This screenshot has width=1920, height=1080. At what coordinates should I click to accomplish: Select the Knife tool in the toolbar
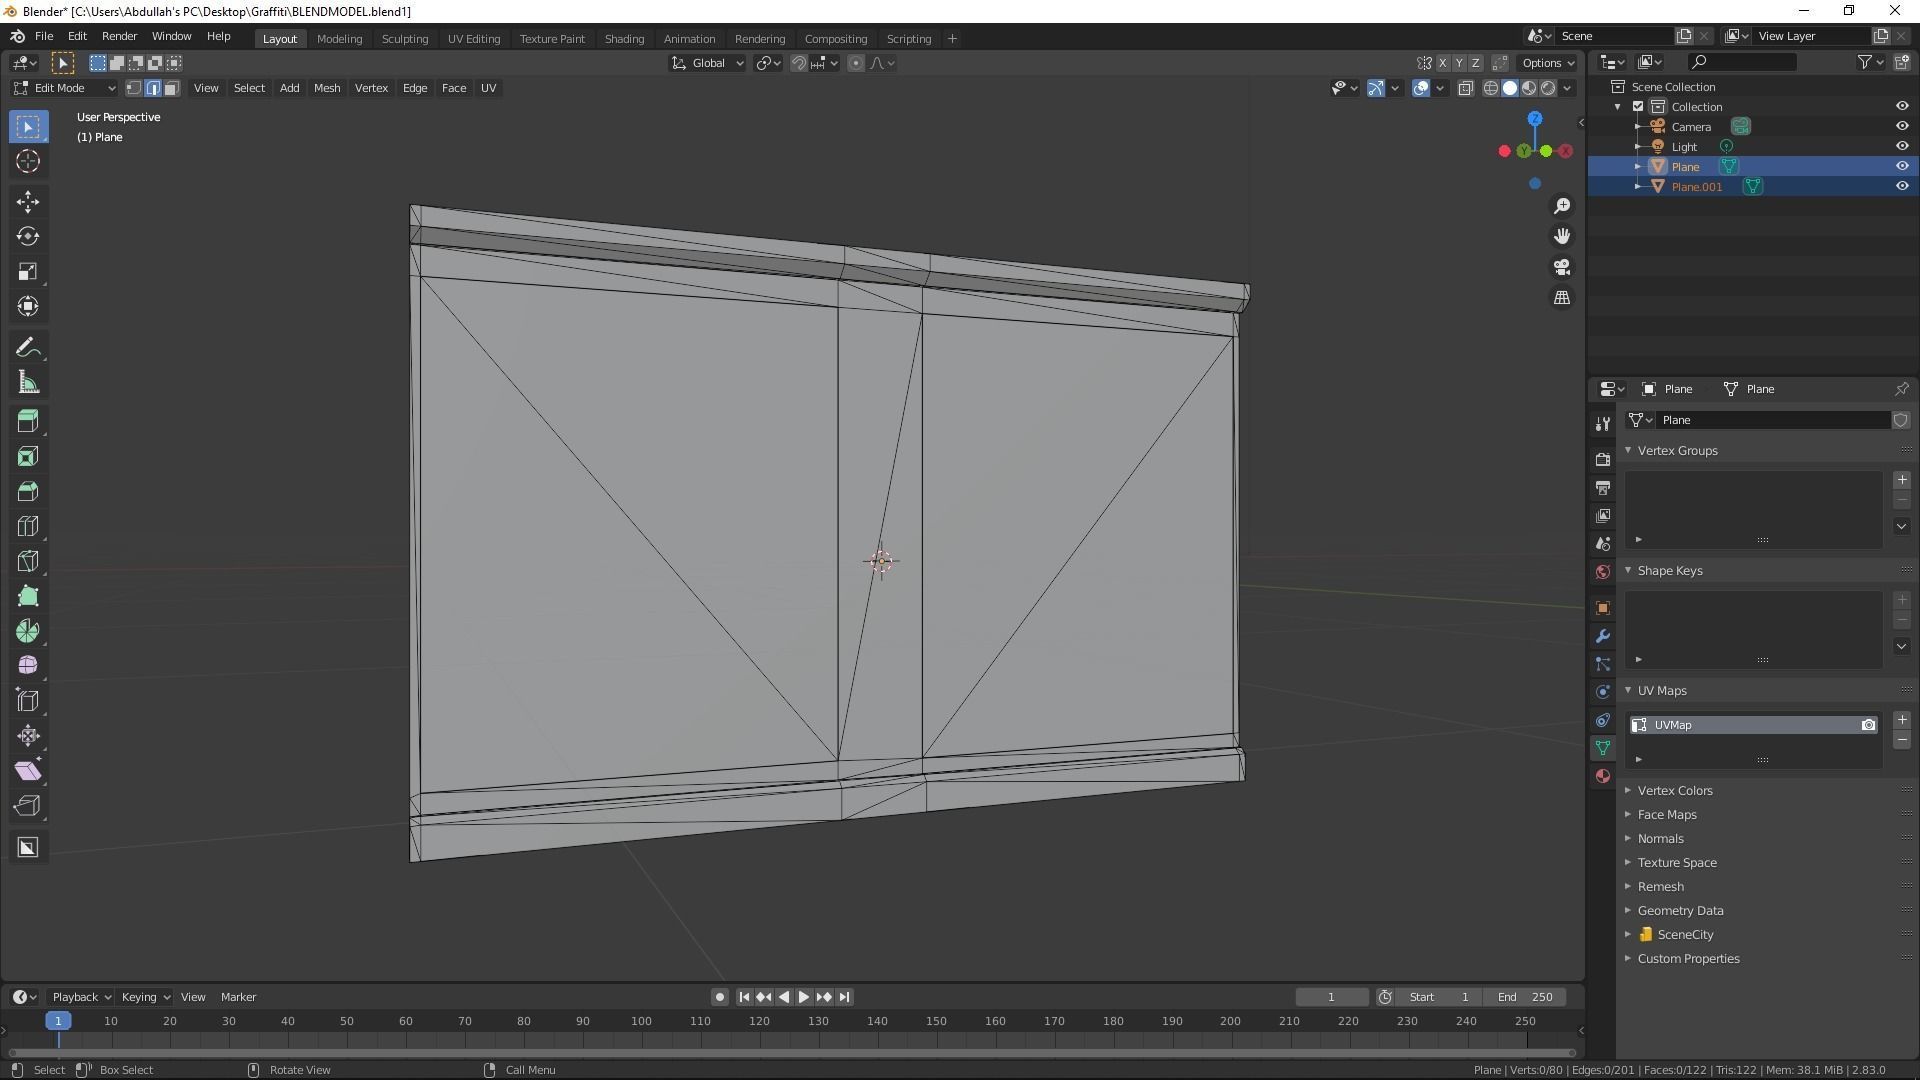click(x=28, y=561)
